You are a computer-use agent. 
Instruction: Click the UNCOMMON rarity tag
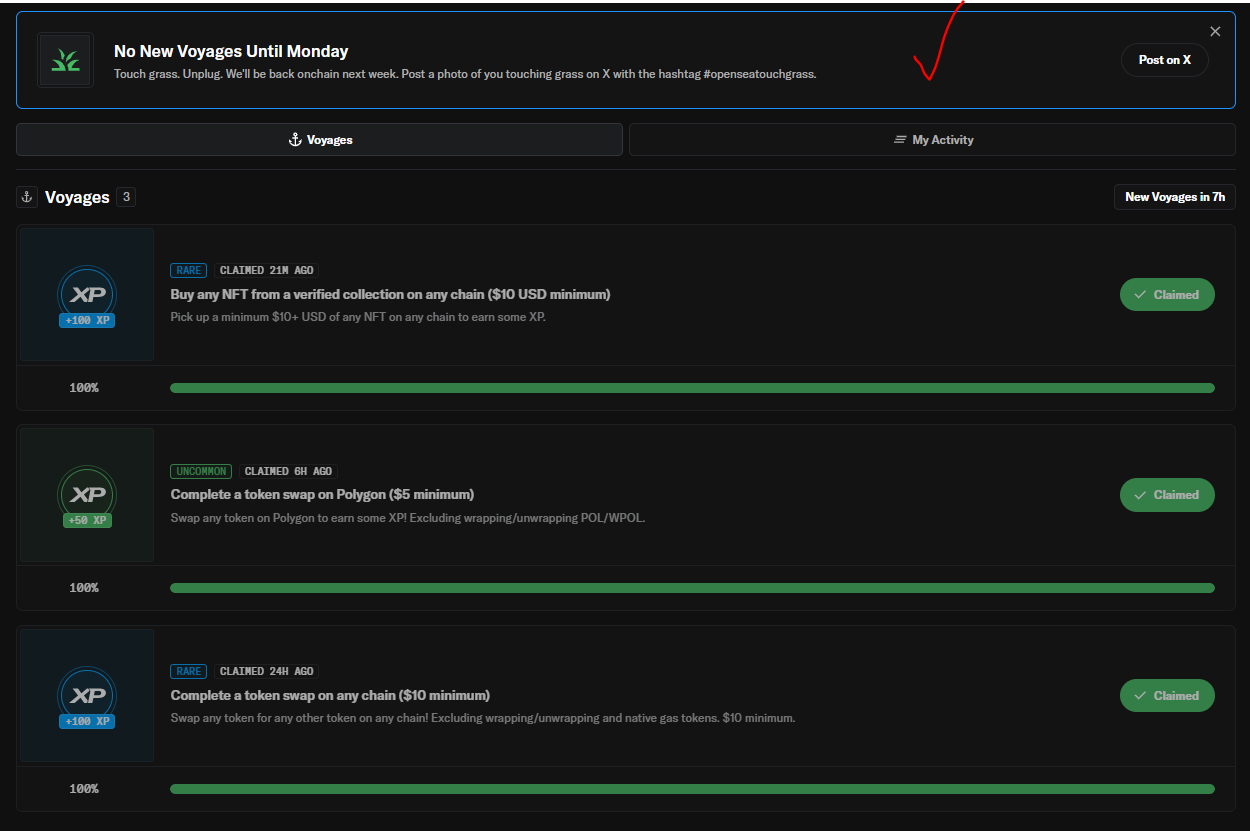tap(201, 471)
